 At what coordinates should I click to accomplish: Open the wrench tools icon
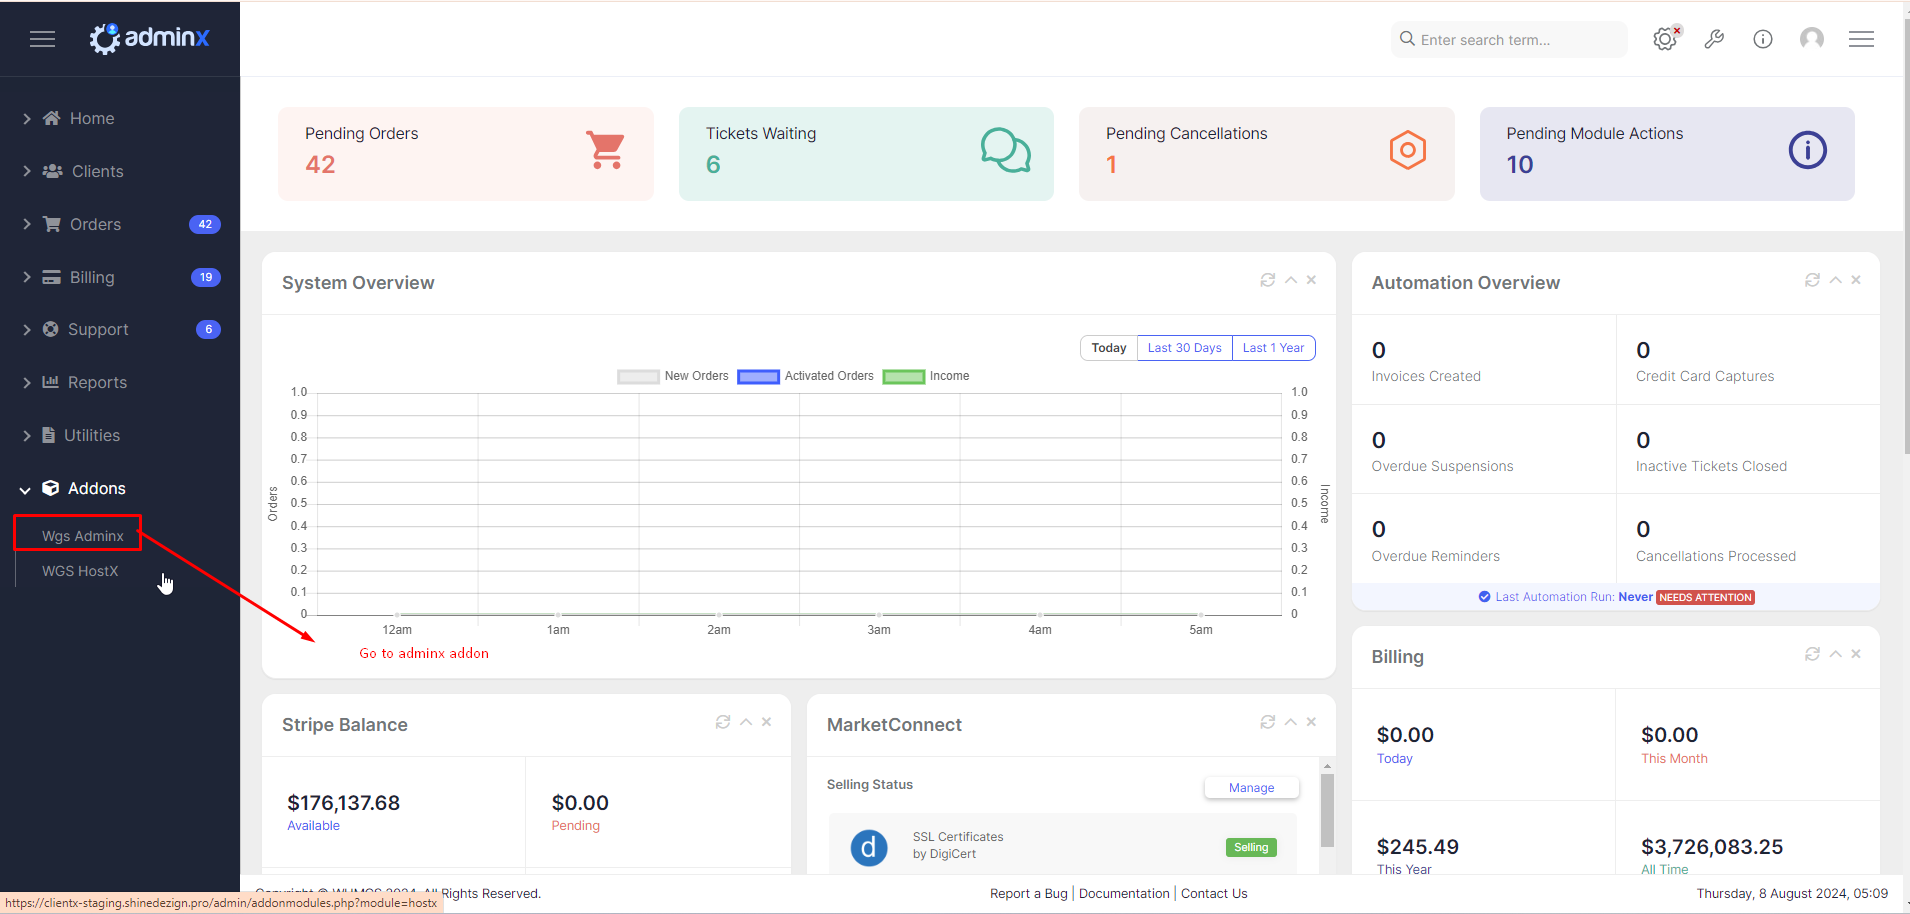[1714, 39]
